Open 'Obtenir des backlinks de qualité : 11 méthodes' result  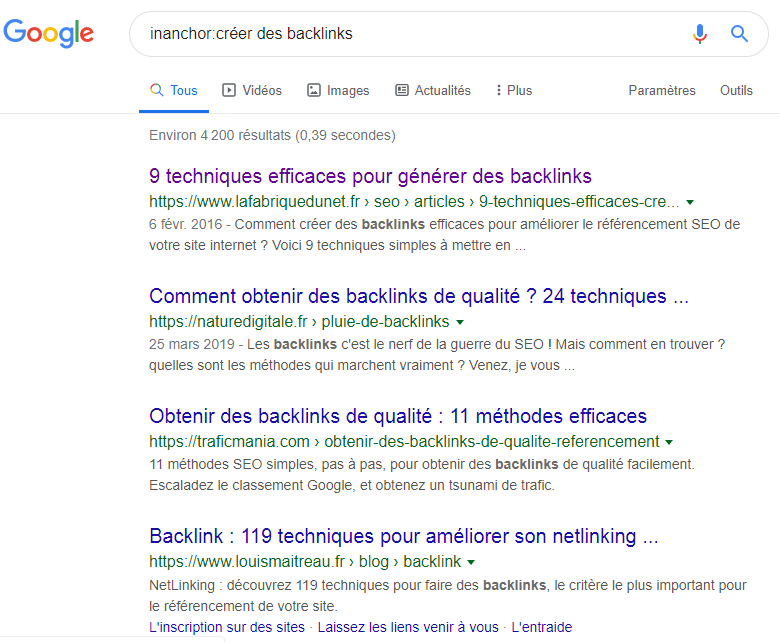[398, 416]
